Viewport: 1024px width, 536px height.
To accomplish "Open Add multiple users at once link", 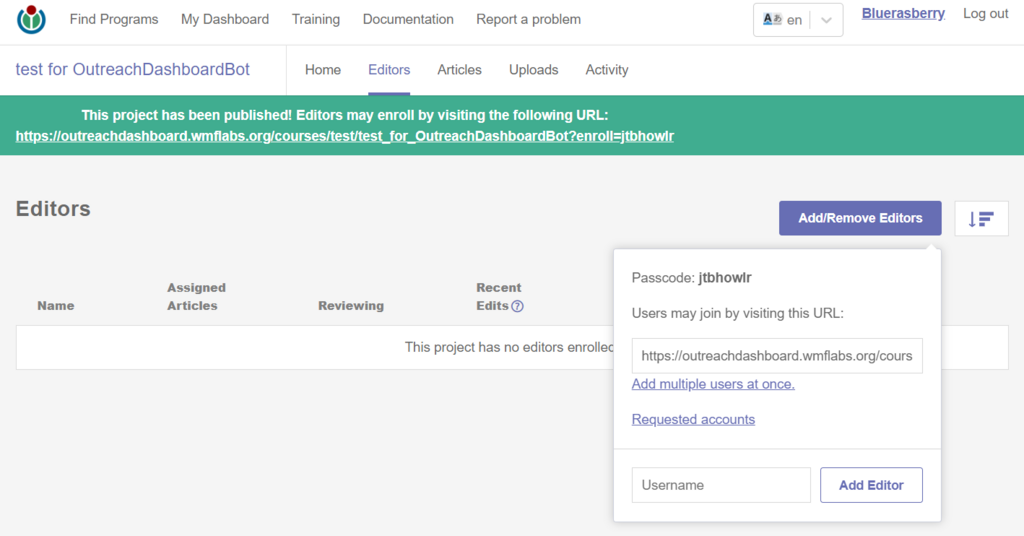I will 713,384.
